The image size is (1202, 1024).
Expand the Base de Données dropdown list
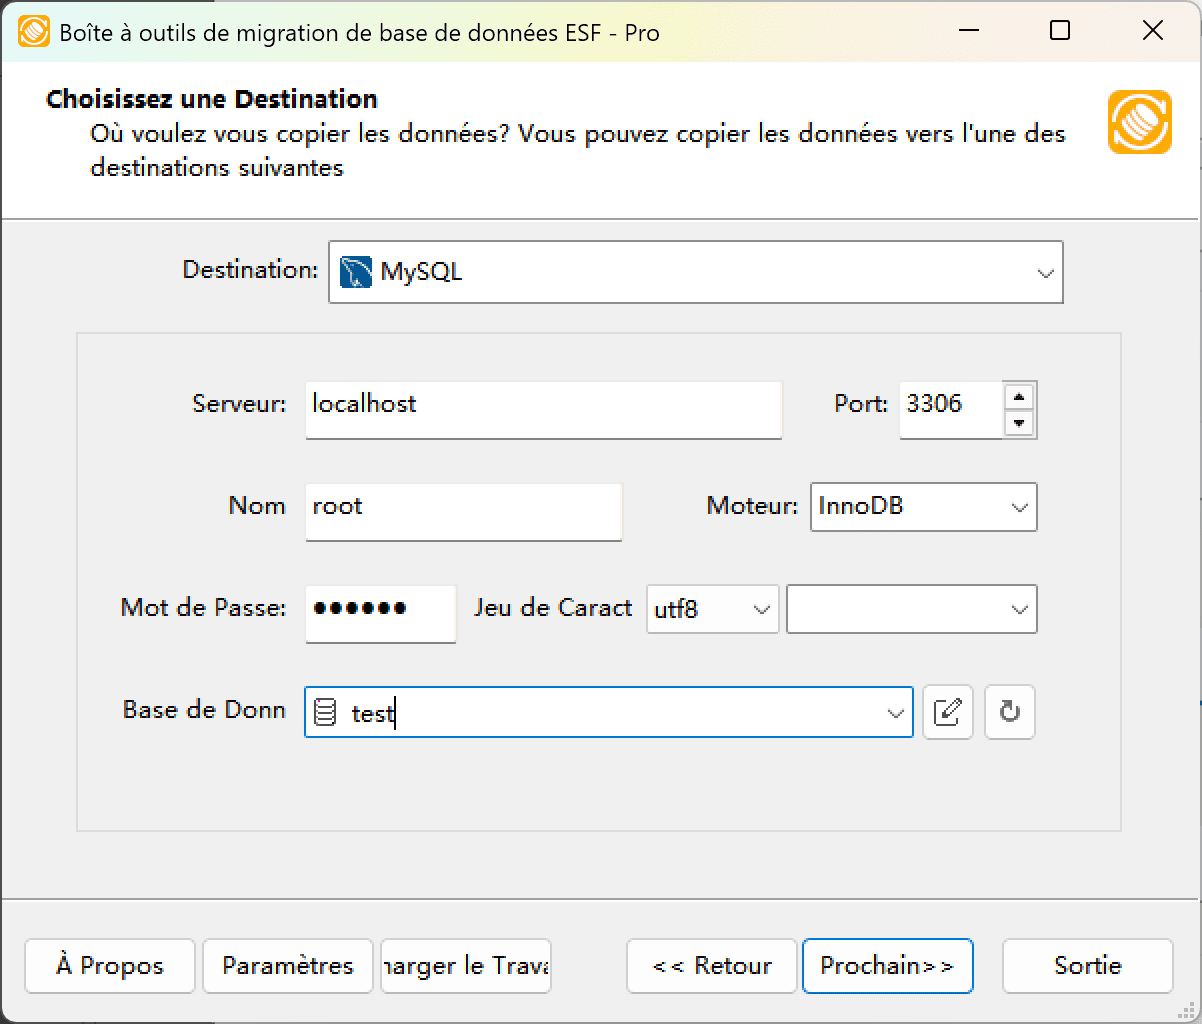coord(893,712)
